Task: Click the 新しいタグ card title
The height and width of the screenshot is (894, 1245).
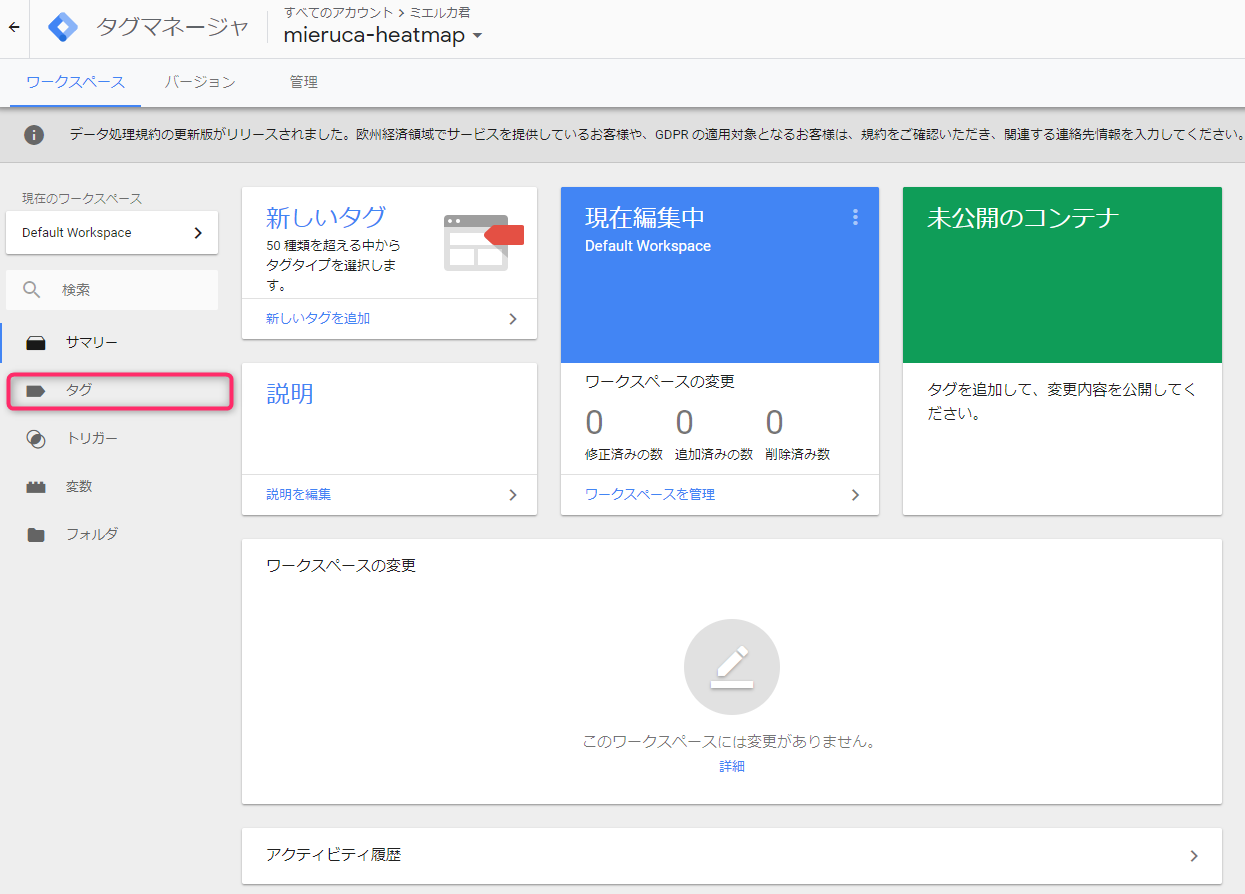Action: [x=326, y=217]
